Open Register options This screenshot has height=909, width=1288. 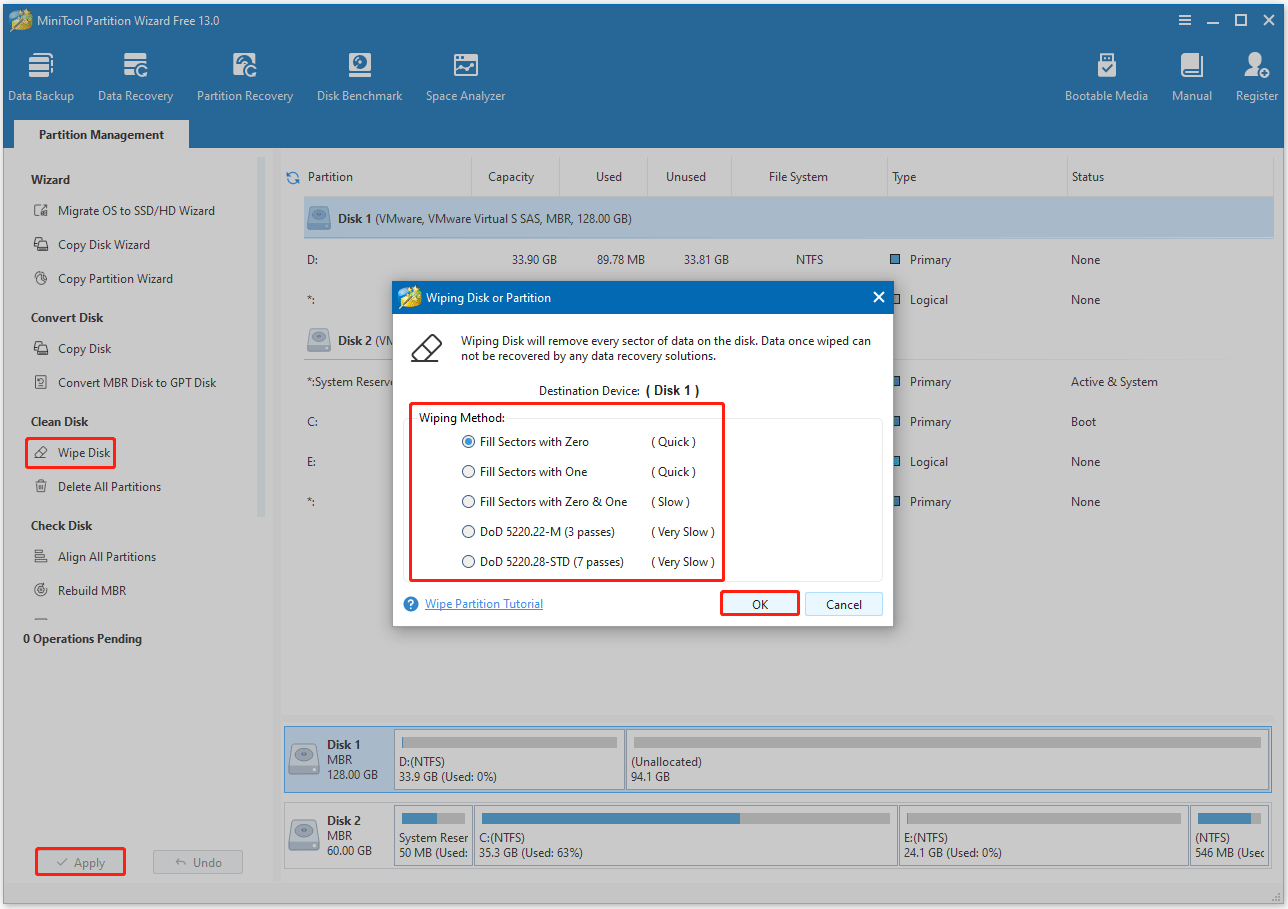click(x=1255, y=75)
